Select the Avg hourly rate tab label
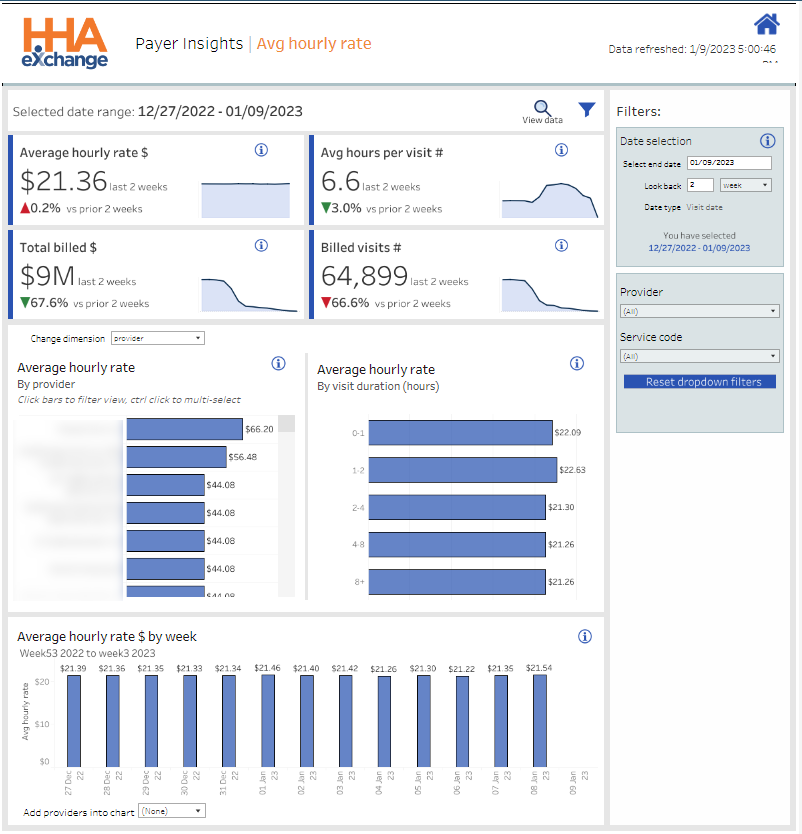 [x=313, y=44]
